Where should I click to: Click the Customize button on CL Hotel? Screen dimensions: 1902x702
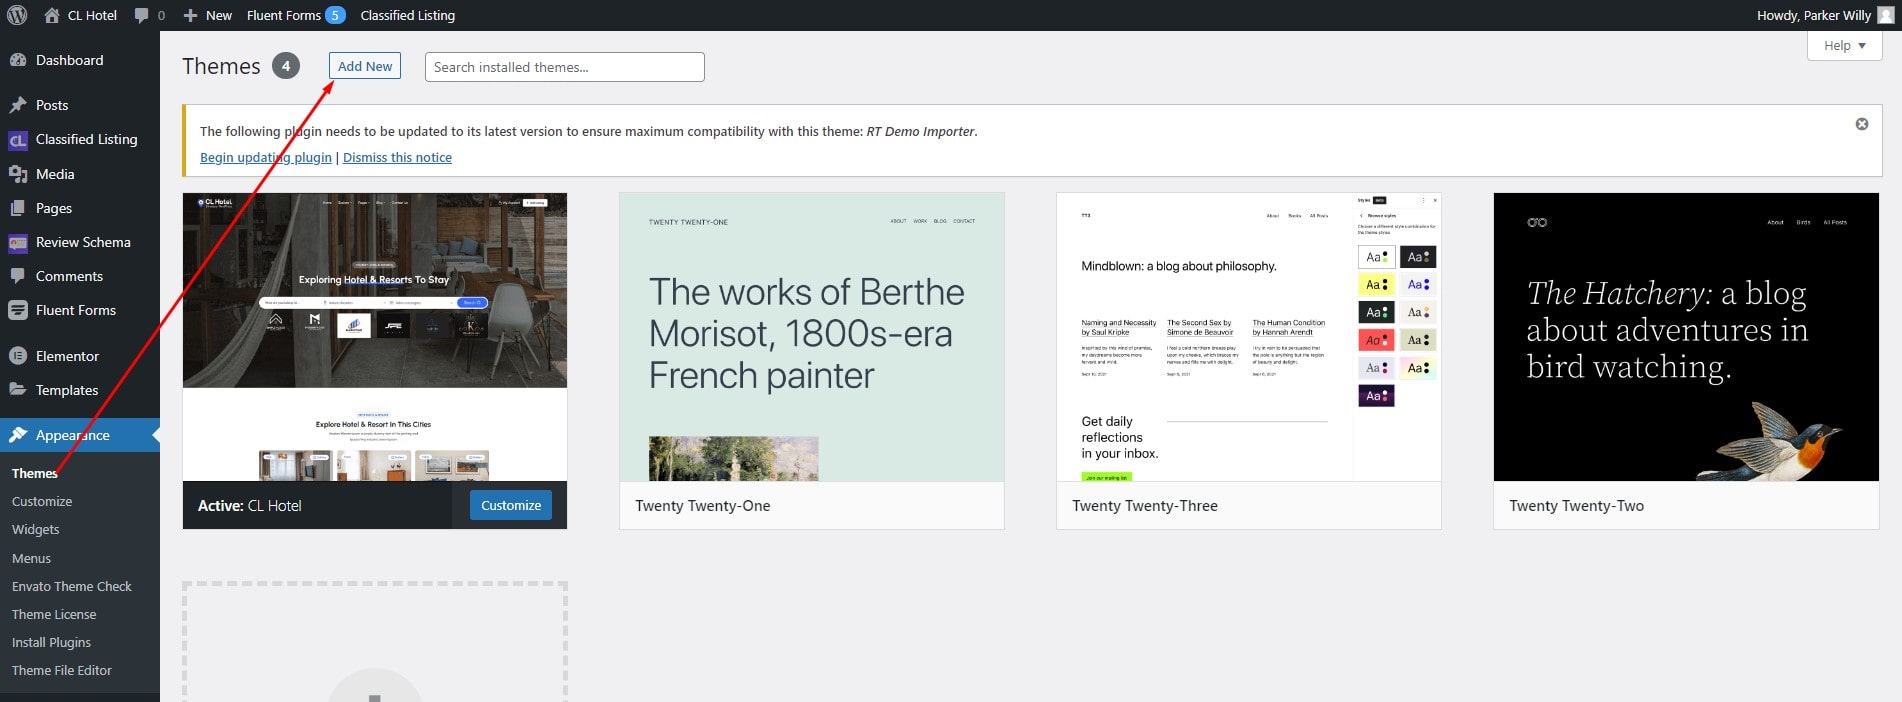511,505
